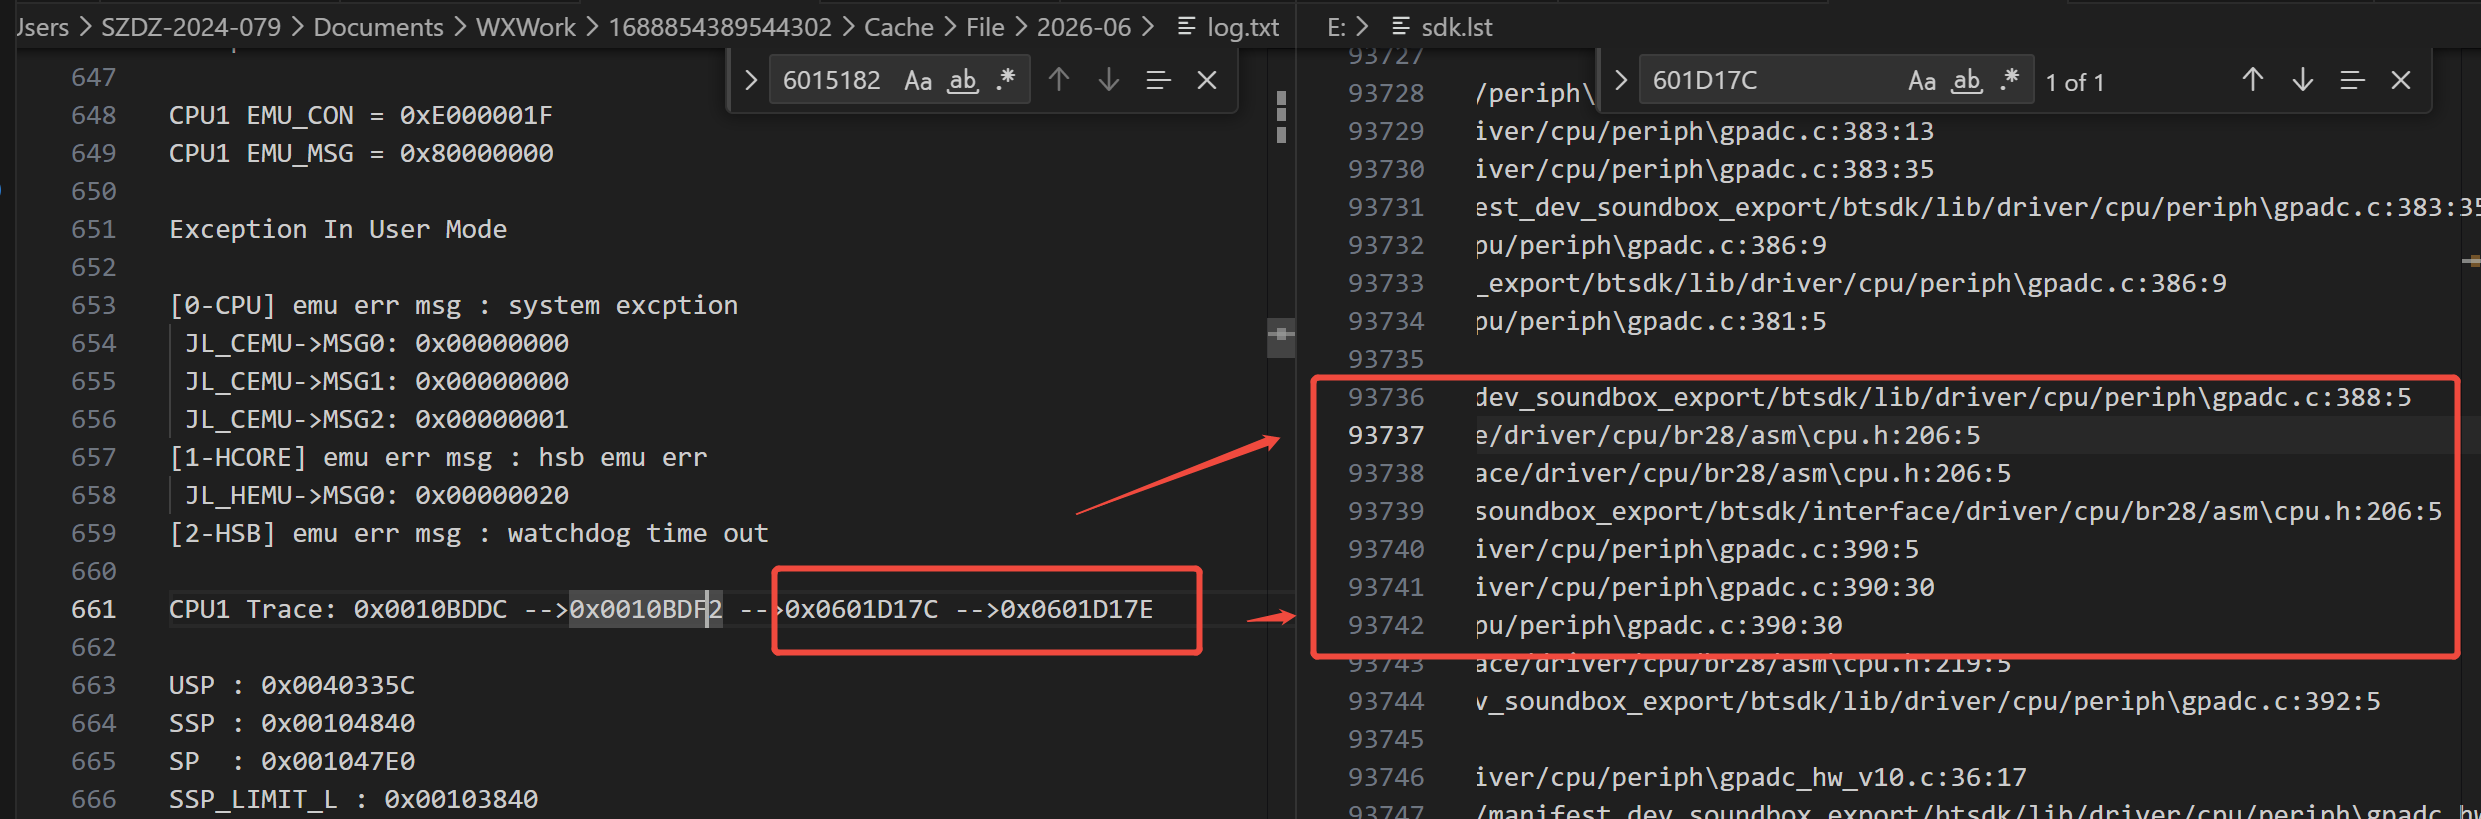This screenshot has height=819, width=2481.
Task: Toggle Match Case in sdk.lst find widget
Action: [1921, 80]
